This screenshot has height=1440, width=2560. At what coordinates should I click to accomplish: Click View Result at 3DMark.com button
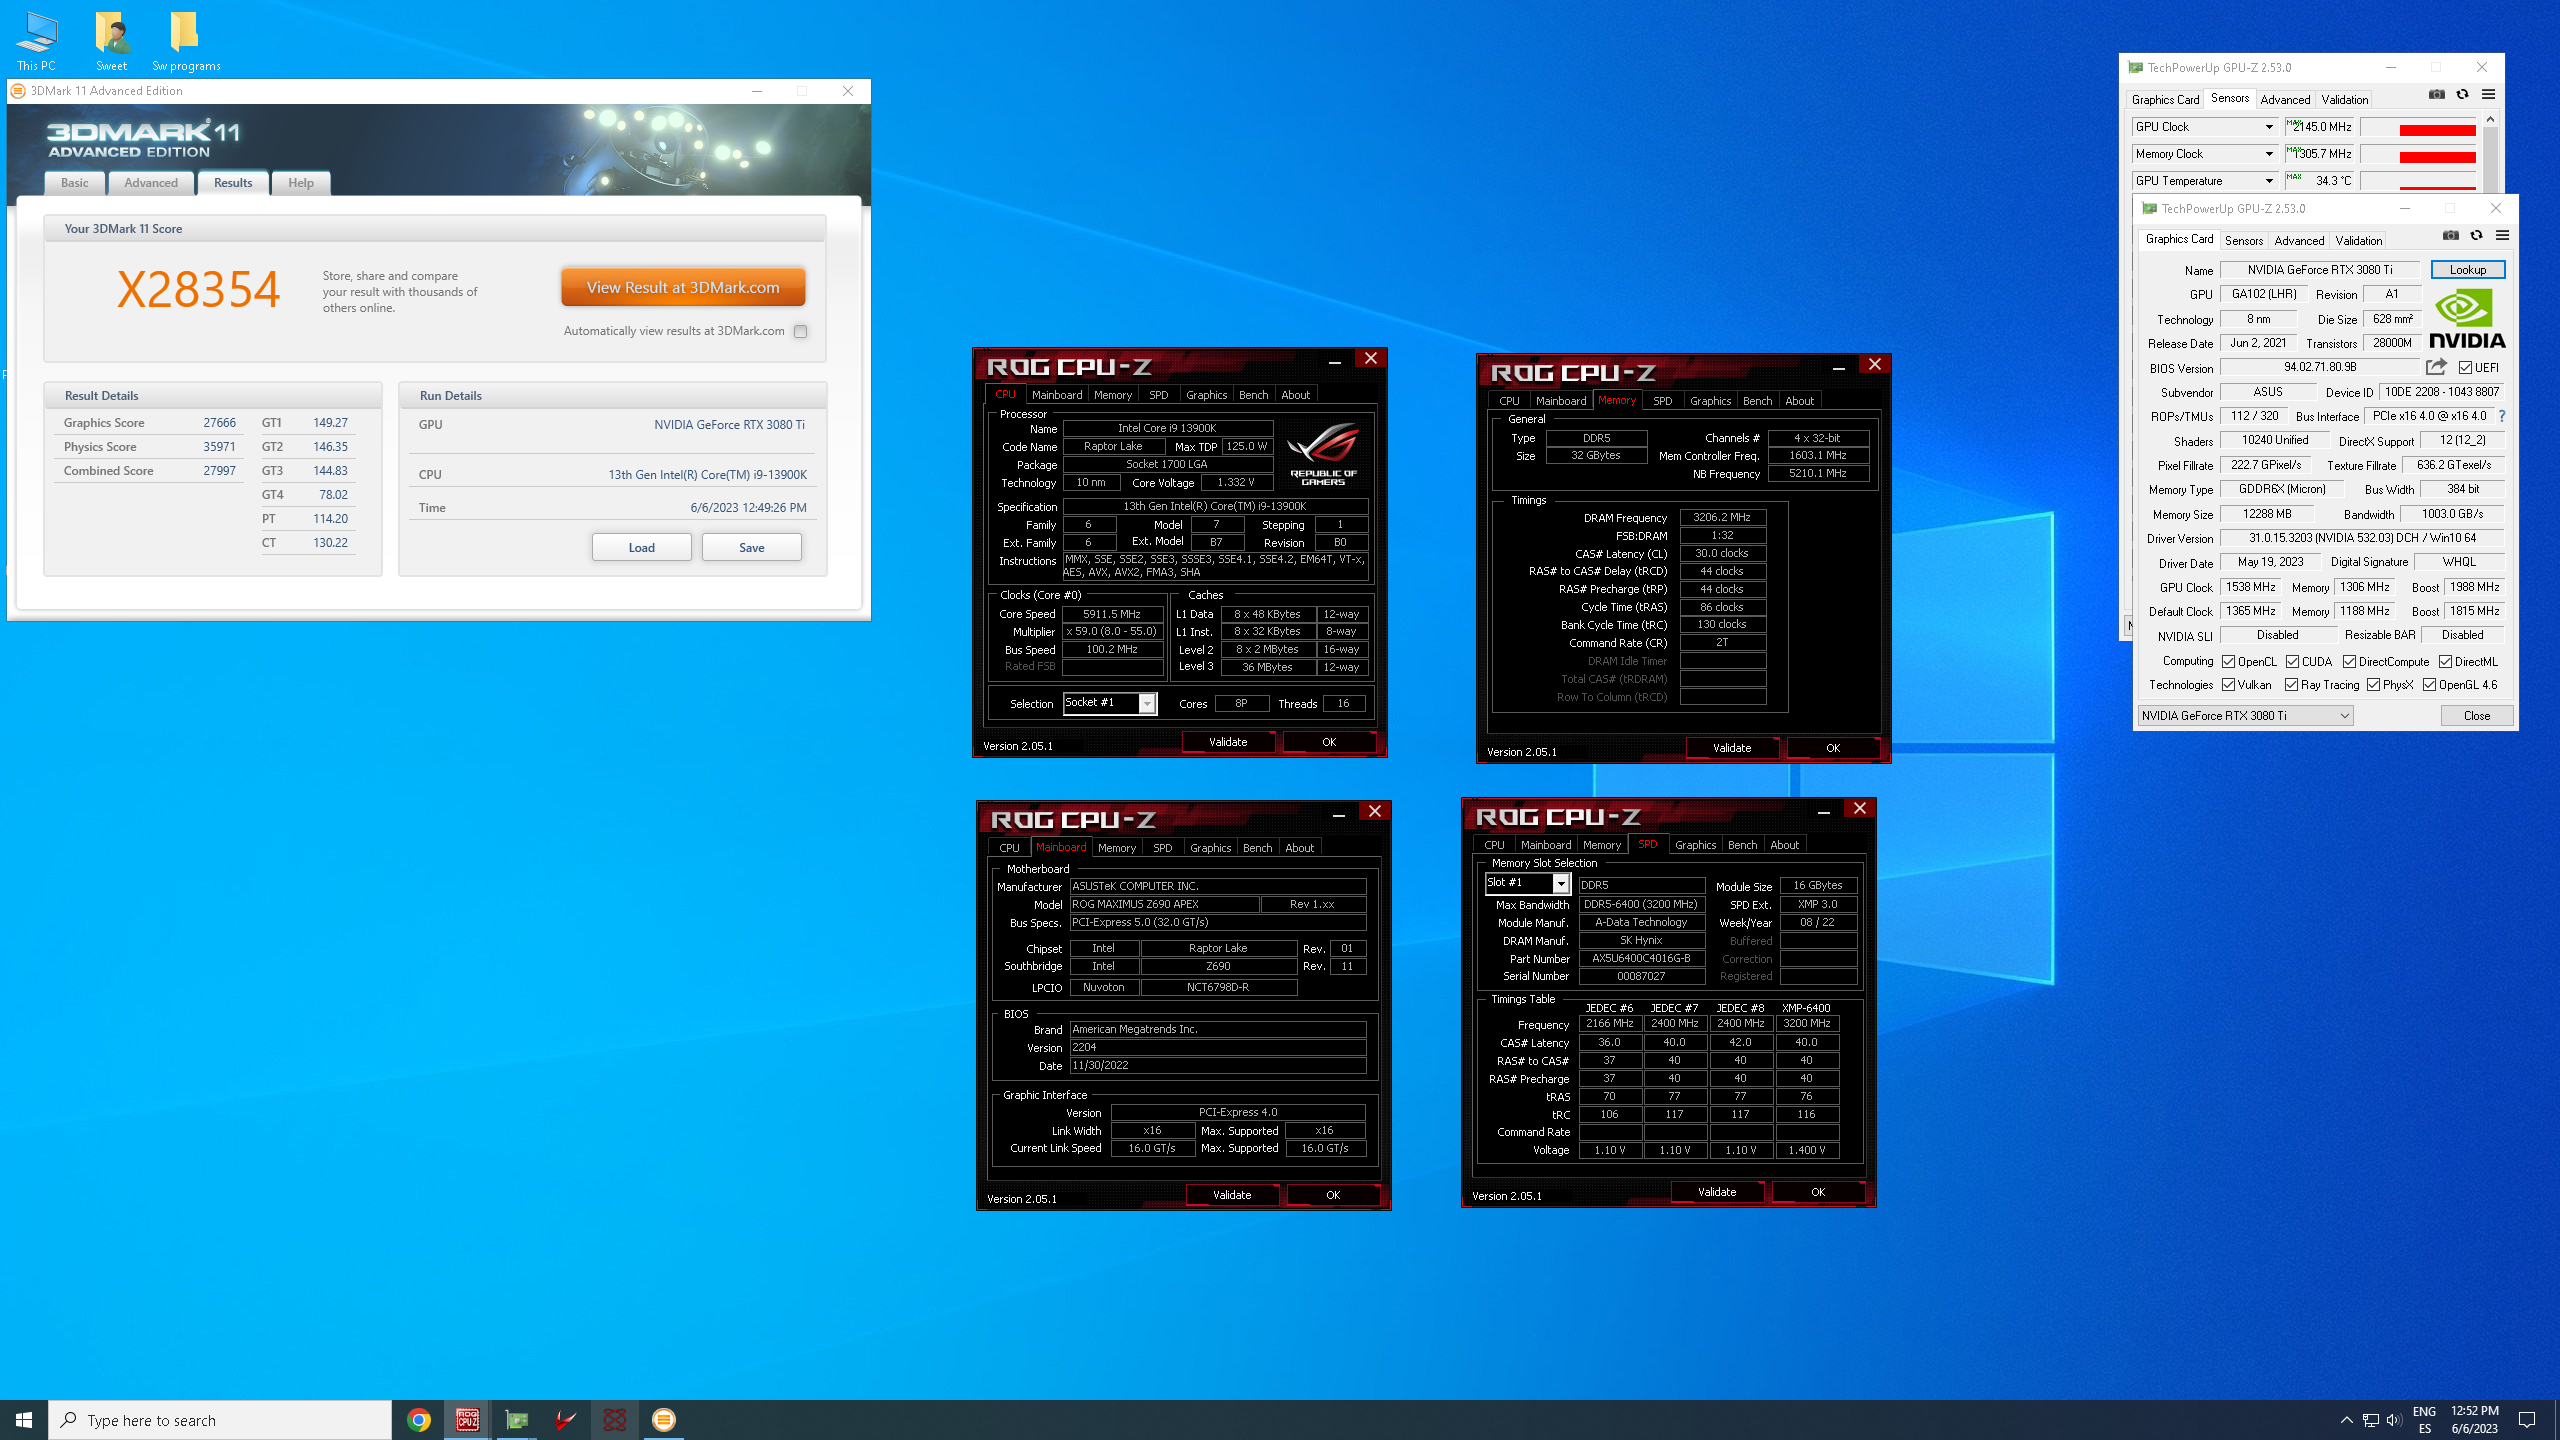[x=683, y=287]
